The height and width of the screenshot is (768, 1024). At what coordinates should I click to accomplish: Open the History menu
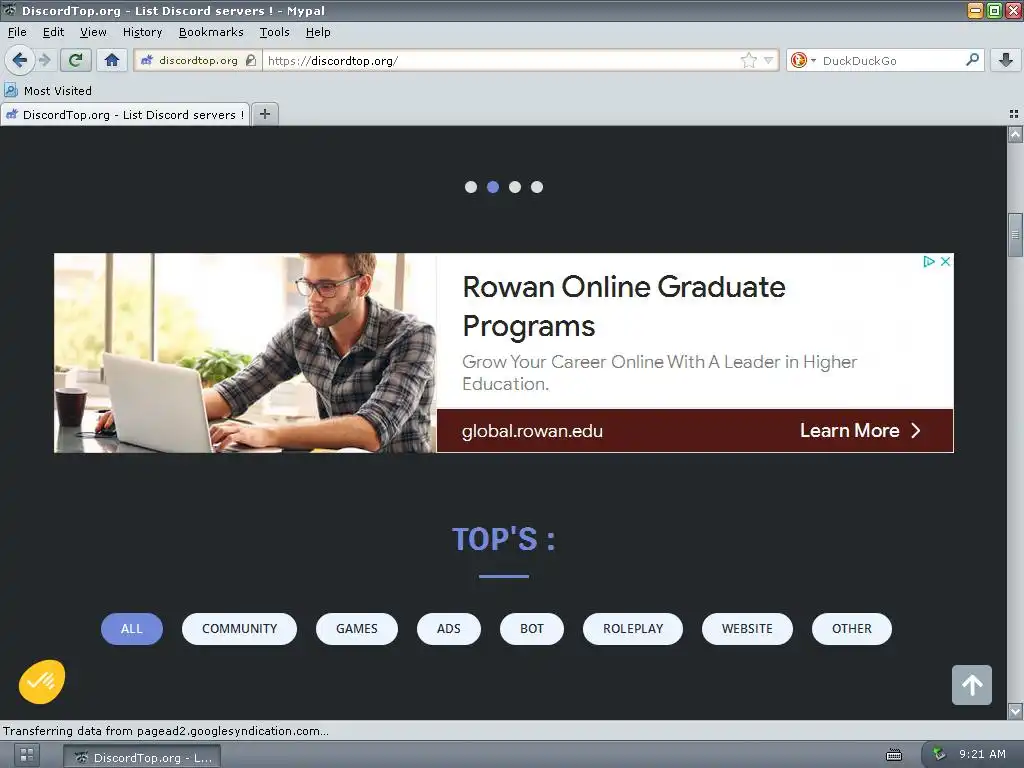pyautogui.click(x=142, y=32)
